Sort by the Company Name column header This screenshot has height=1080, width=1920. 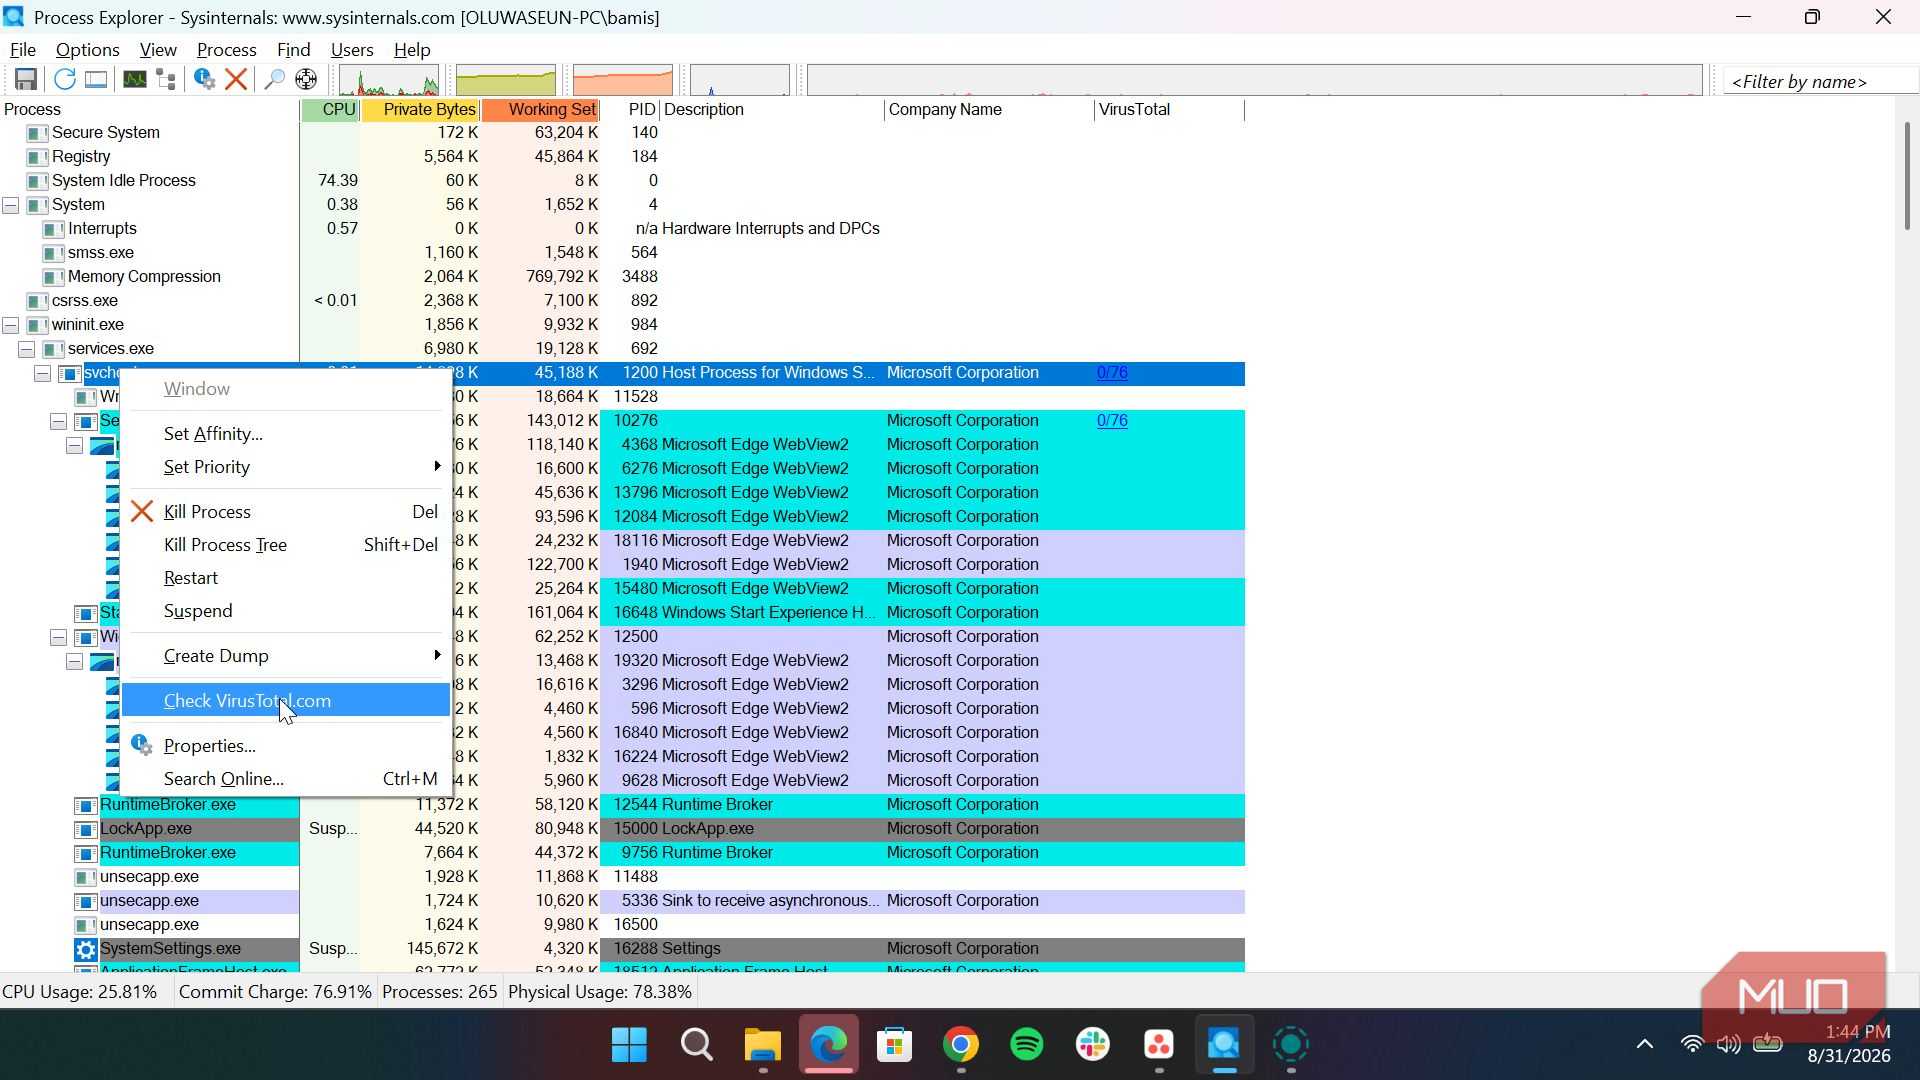(989, 110)
